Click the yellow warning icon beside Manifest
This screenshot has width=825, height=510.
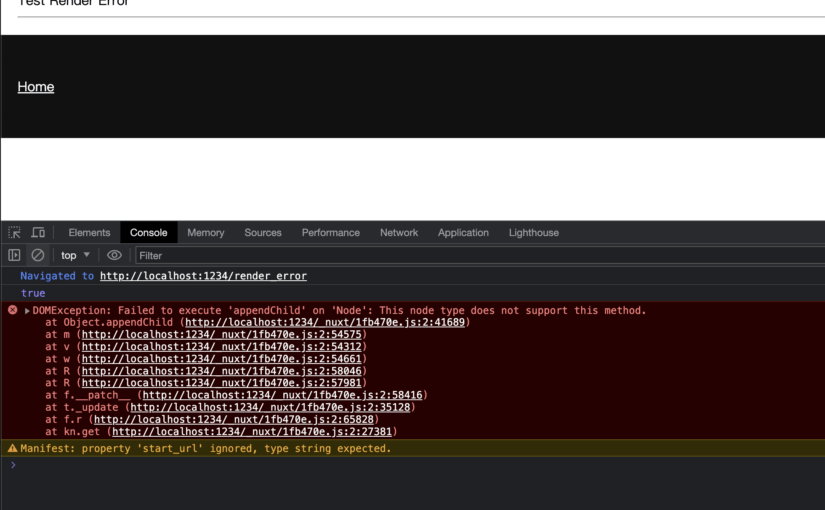pyautogui.click(x=13, y=448)
